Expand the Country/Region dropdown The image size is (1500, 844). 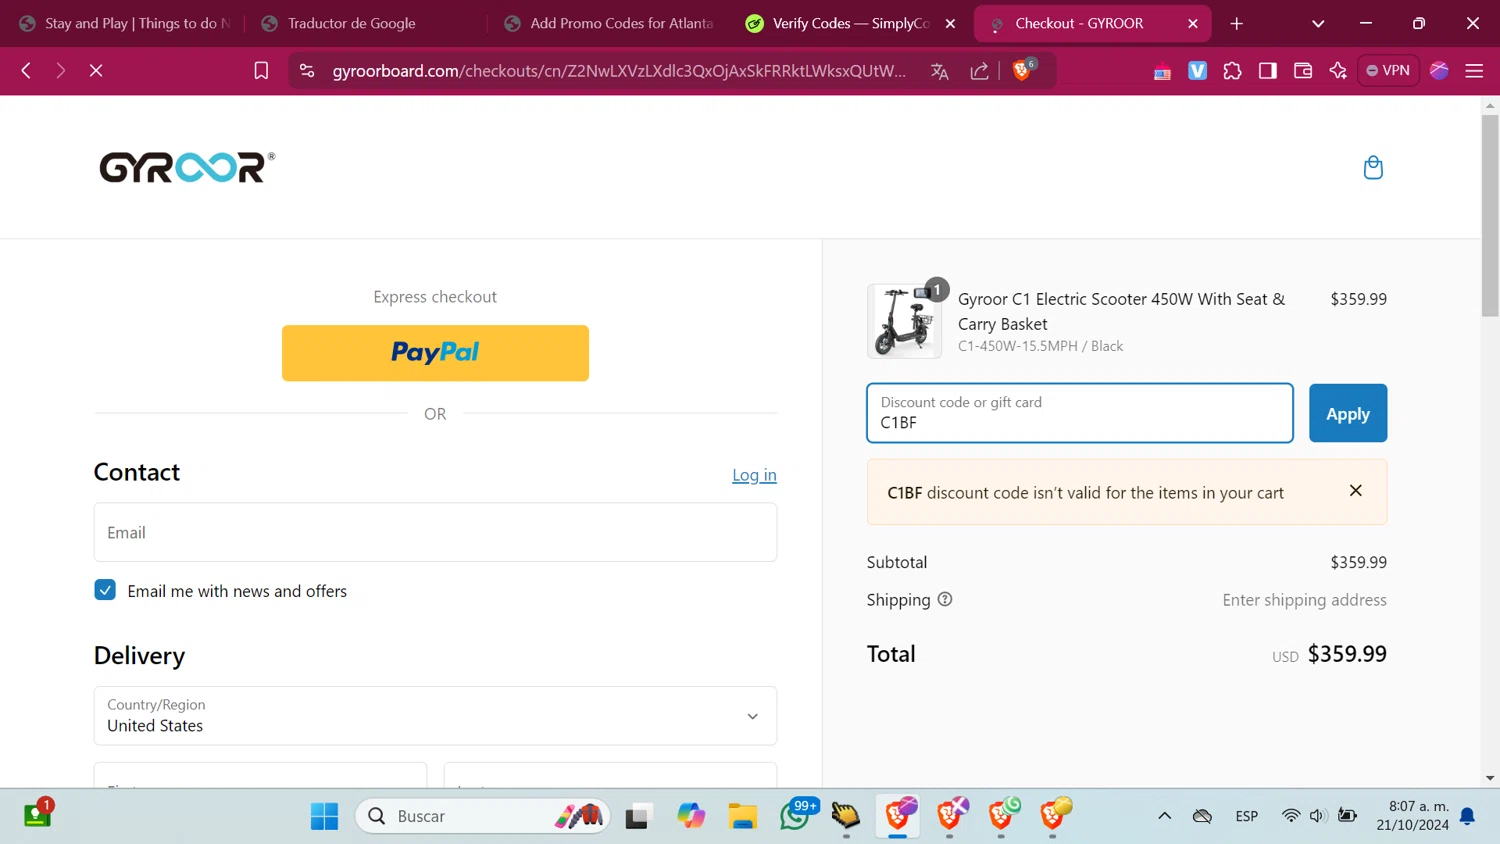pyautogui.click(x=435, y=716)
